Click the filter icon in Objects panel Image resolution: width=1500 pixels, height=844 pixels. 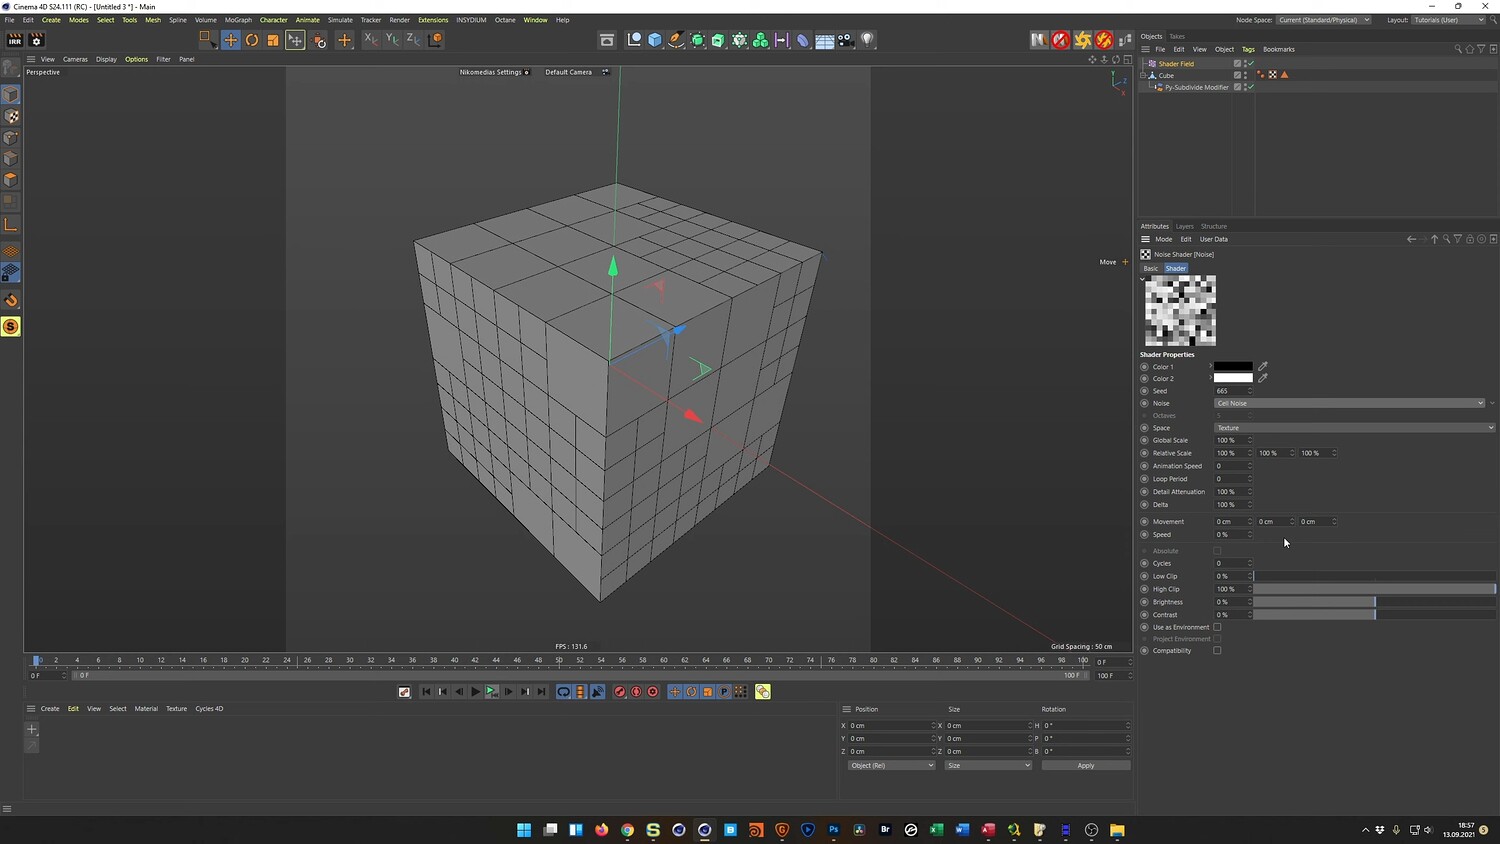pyautogui.click(x=1481, y=49)
